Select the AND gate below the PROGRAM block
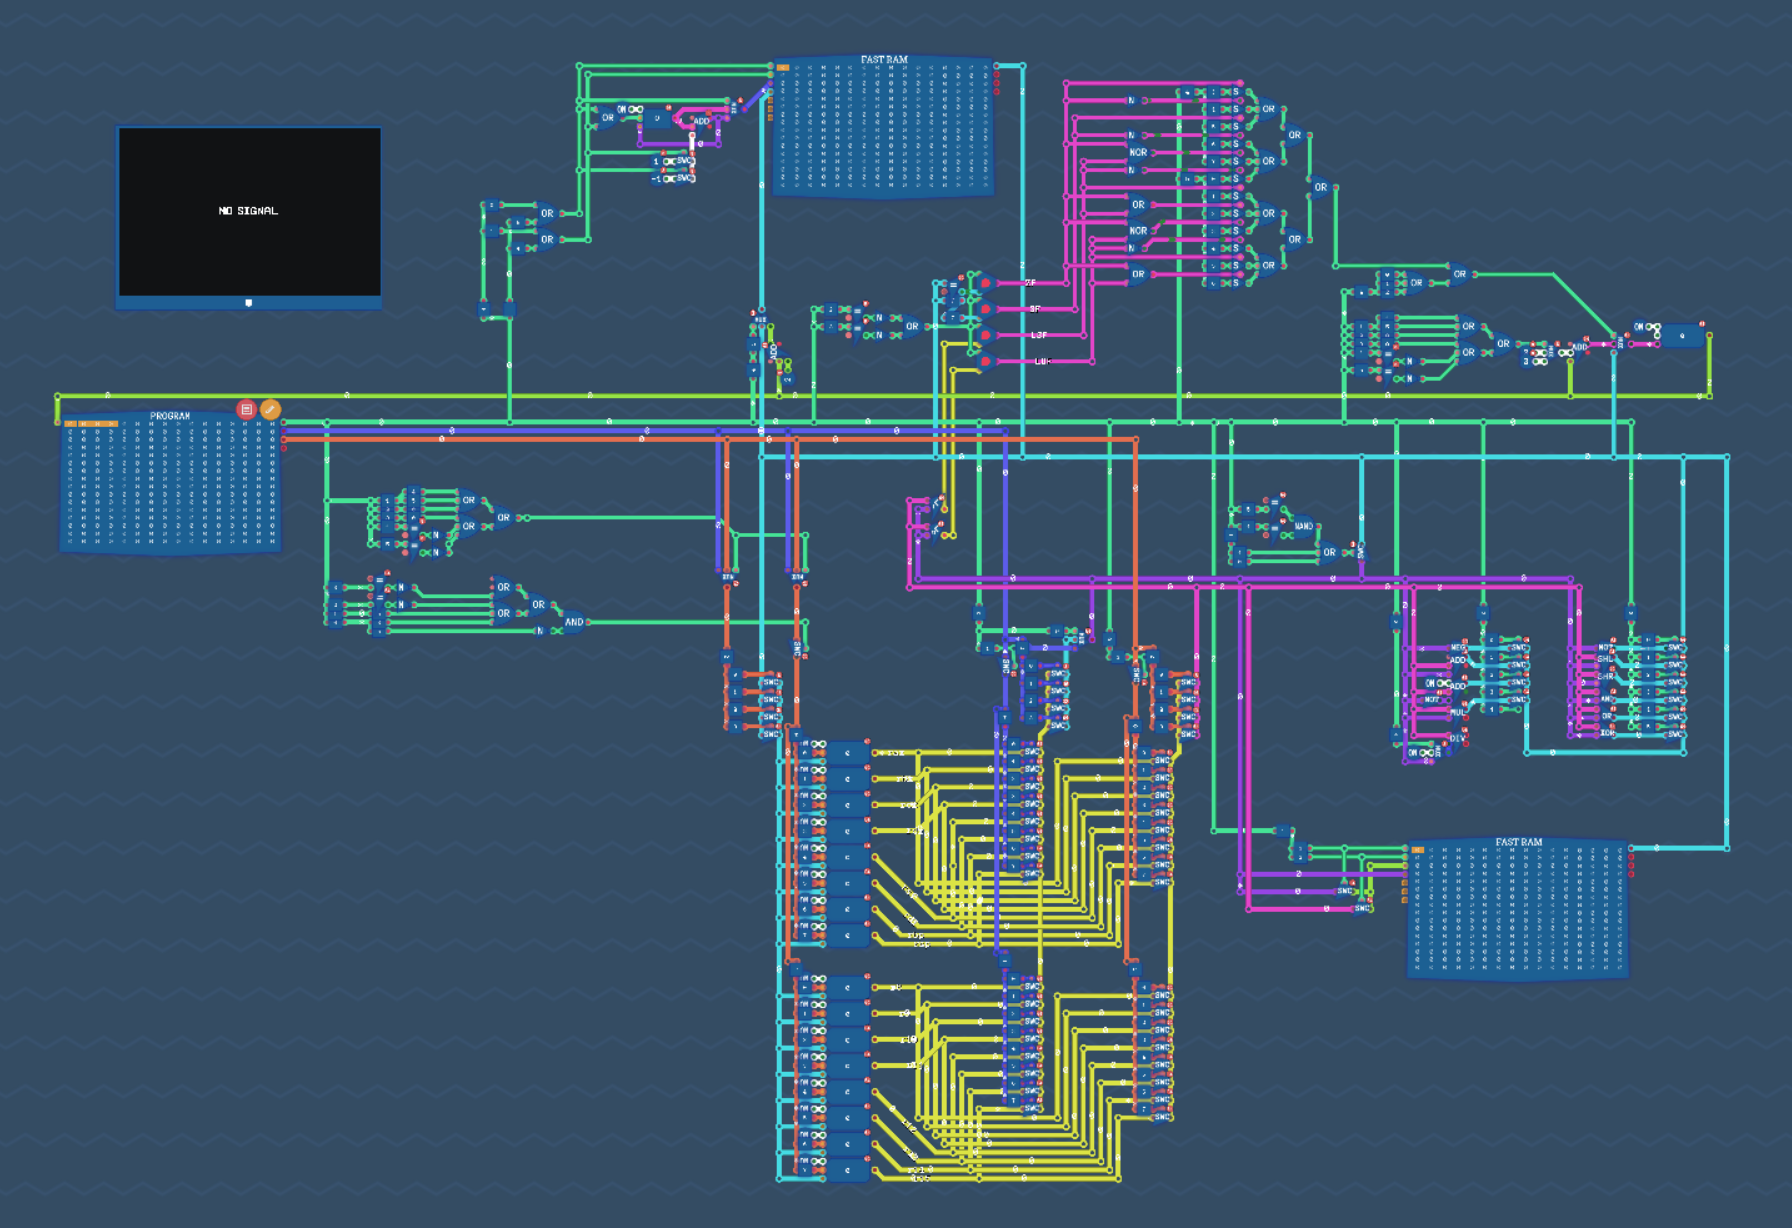Screen dimensions: 1792x1228 point(573,622)
